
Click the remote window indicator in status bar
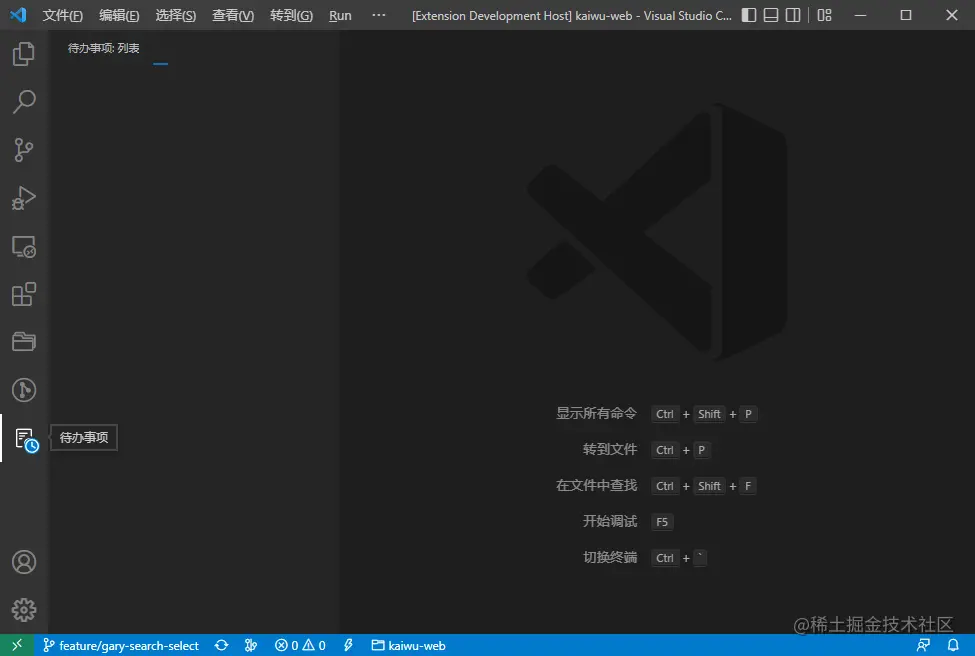[x=17, y=645]
